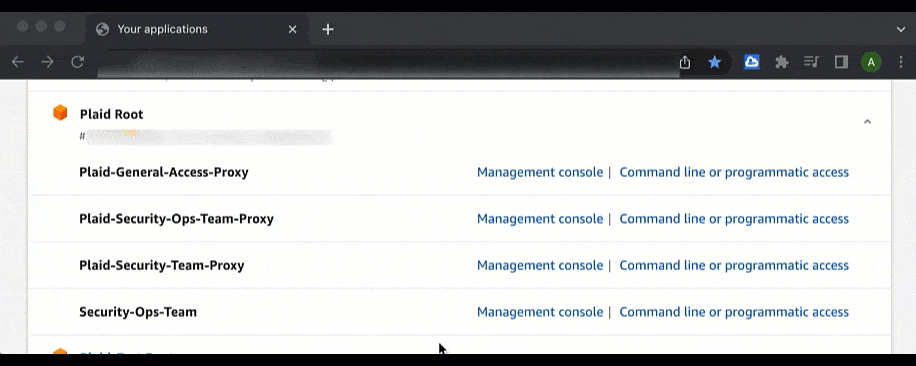Open the Chrome three-dot menu
This screenshot has width=916, height=366.
(901, 62)
